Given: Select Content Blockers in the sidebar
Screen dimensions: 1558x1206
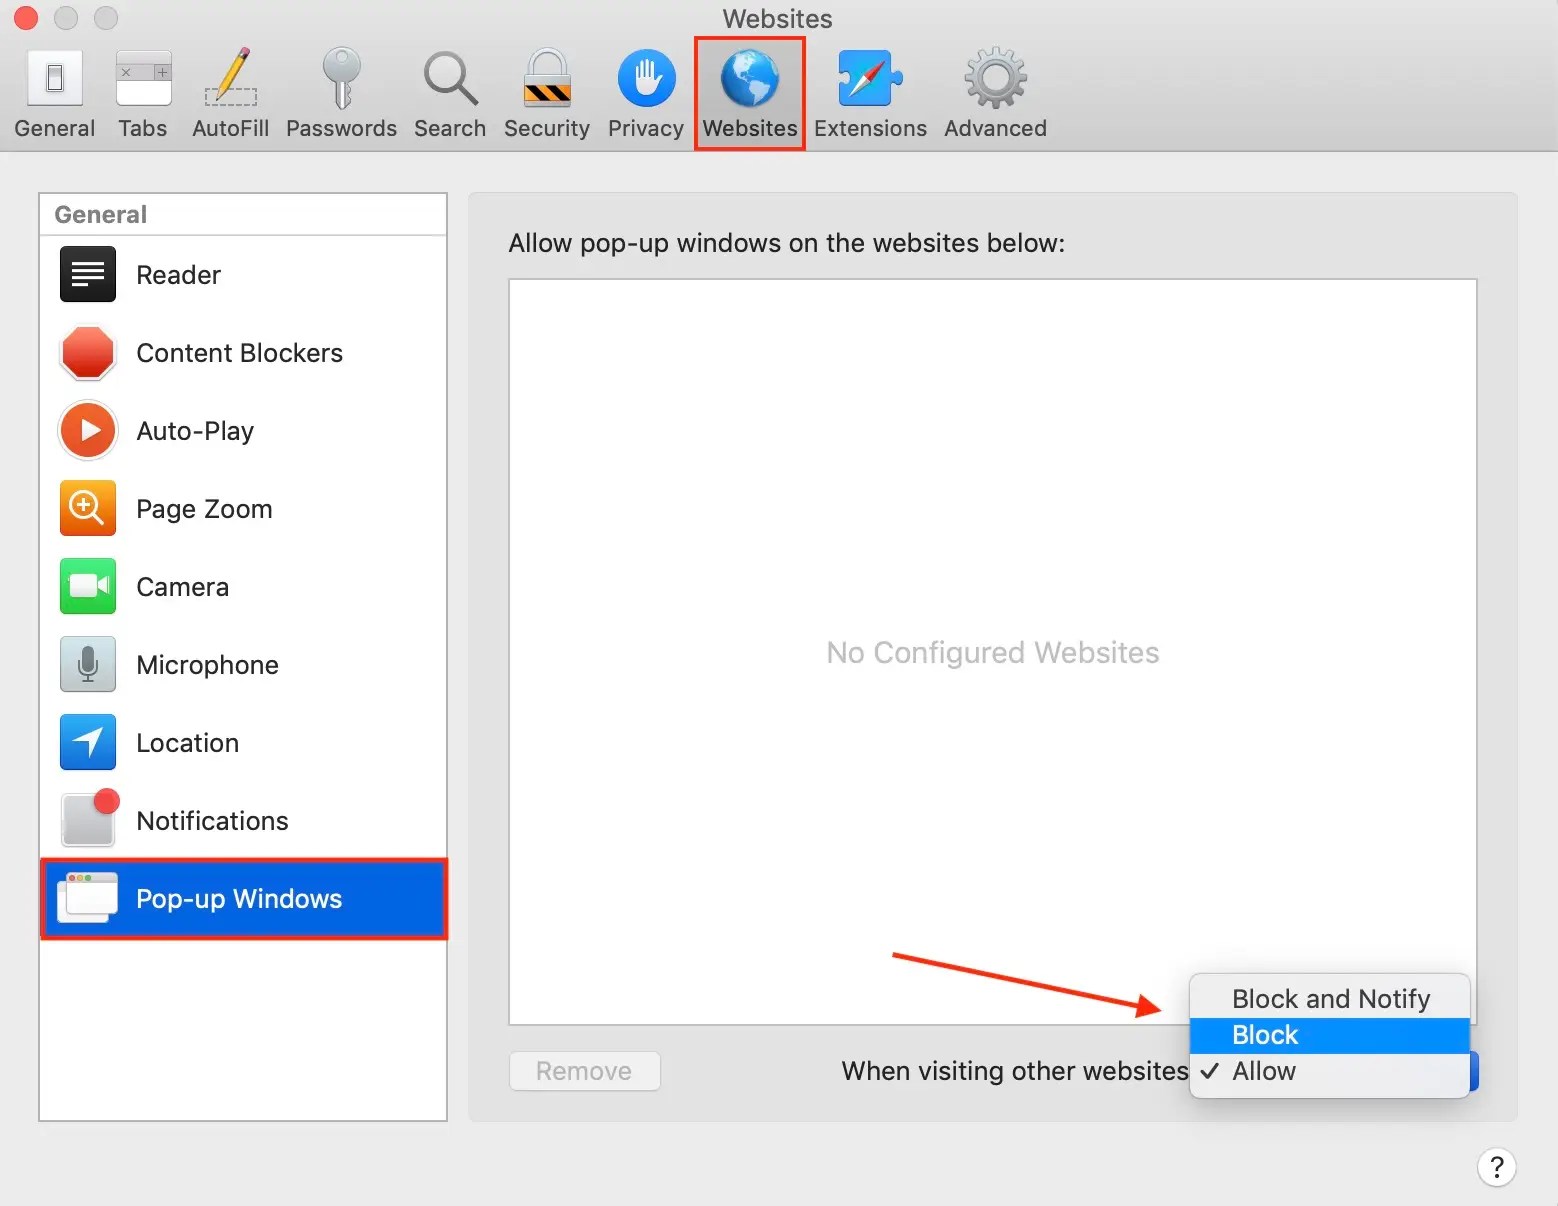Looking at the screenshot, I should point(243,352).
